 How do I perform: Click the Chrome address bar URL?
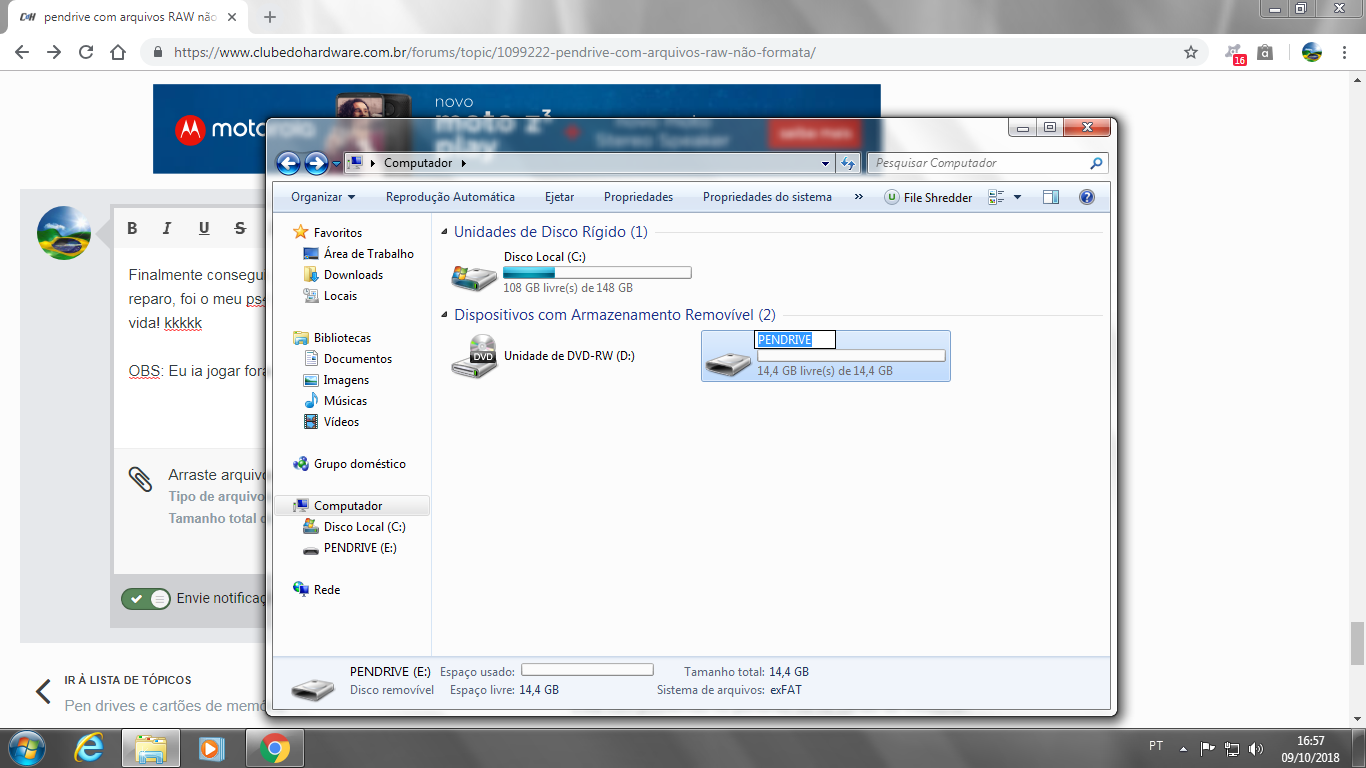pyautogui.click(x=494, y=52)
